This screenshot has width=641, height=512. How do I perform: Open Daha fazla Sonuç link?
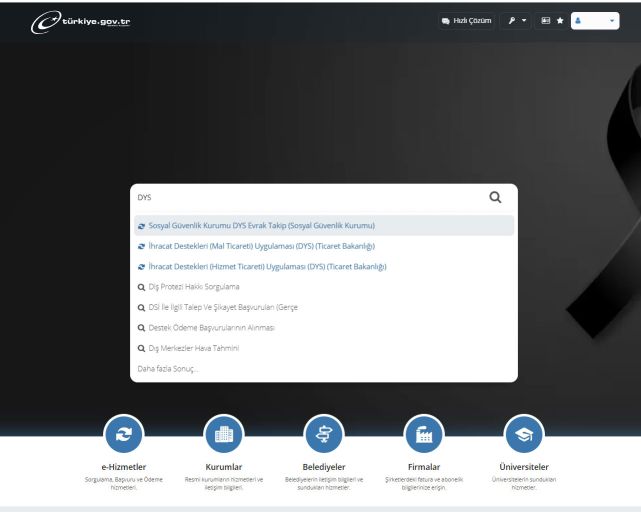click(168, 368)
